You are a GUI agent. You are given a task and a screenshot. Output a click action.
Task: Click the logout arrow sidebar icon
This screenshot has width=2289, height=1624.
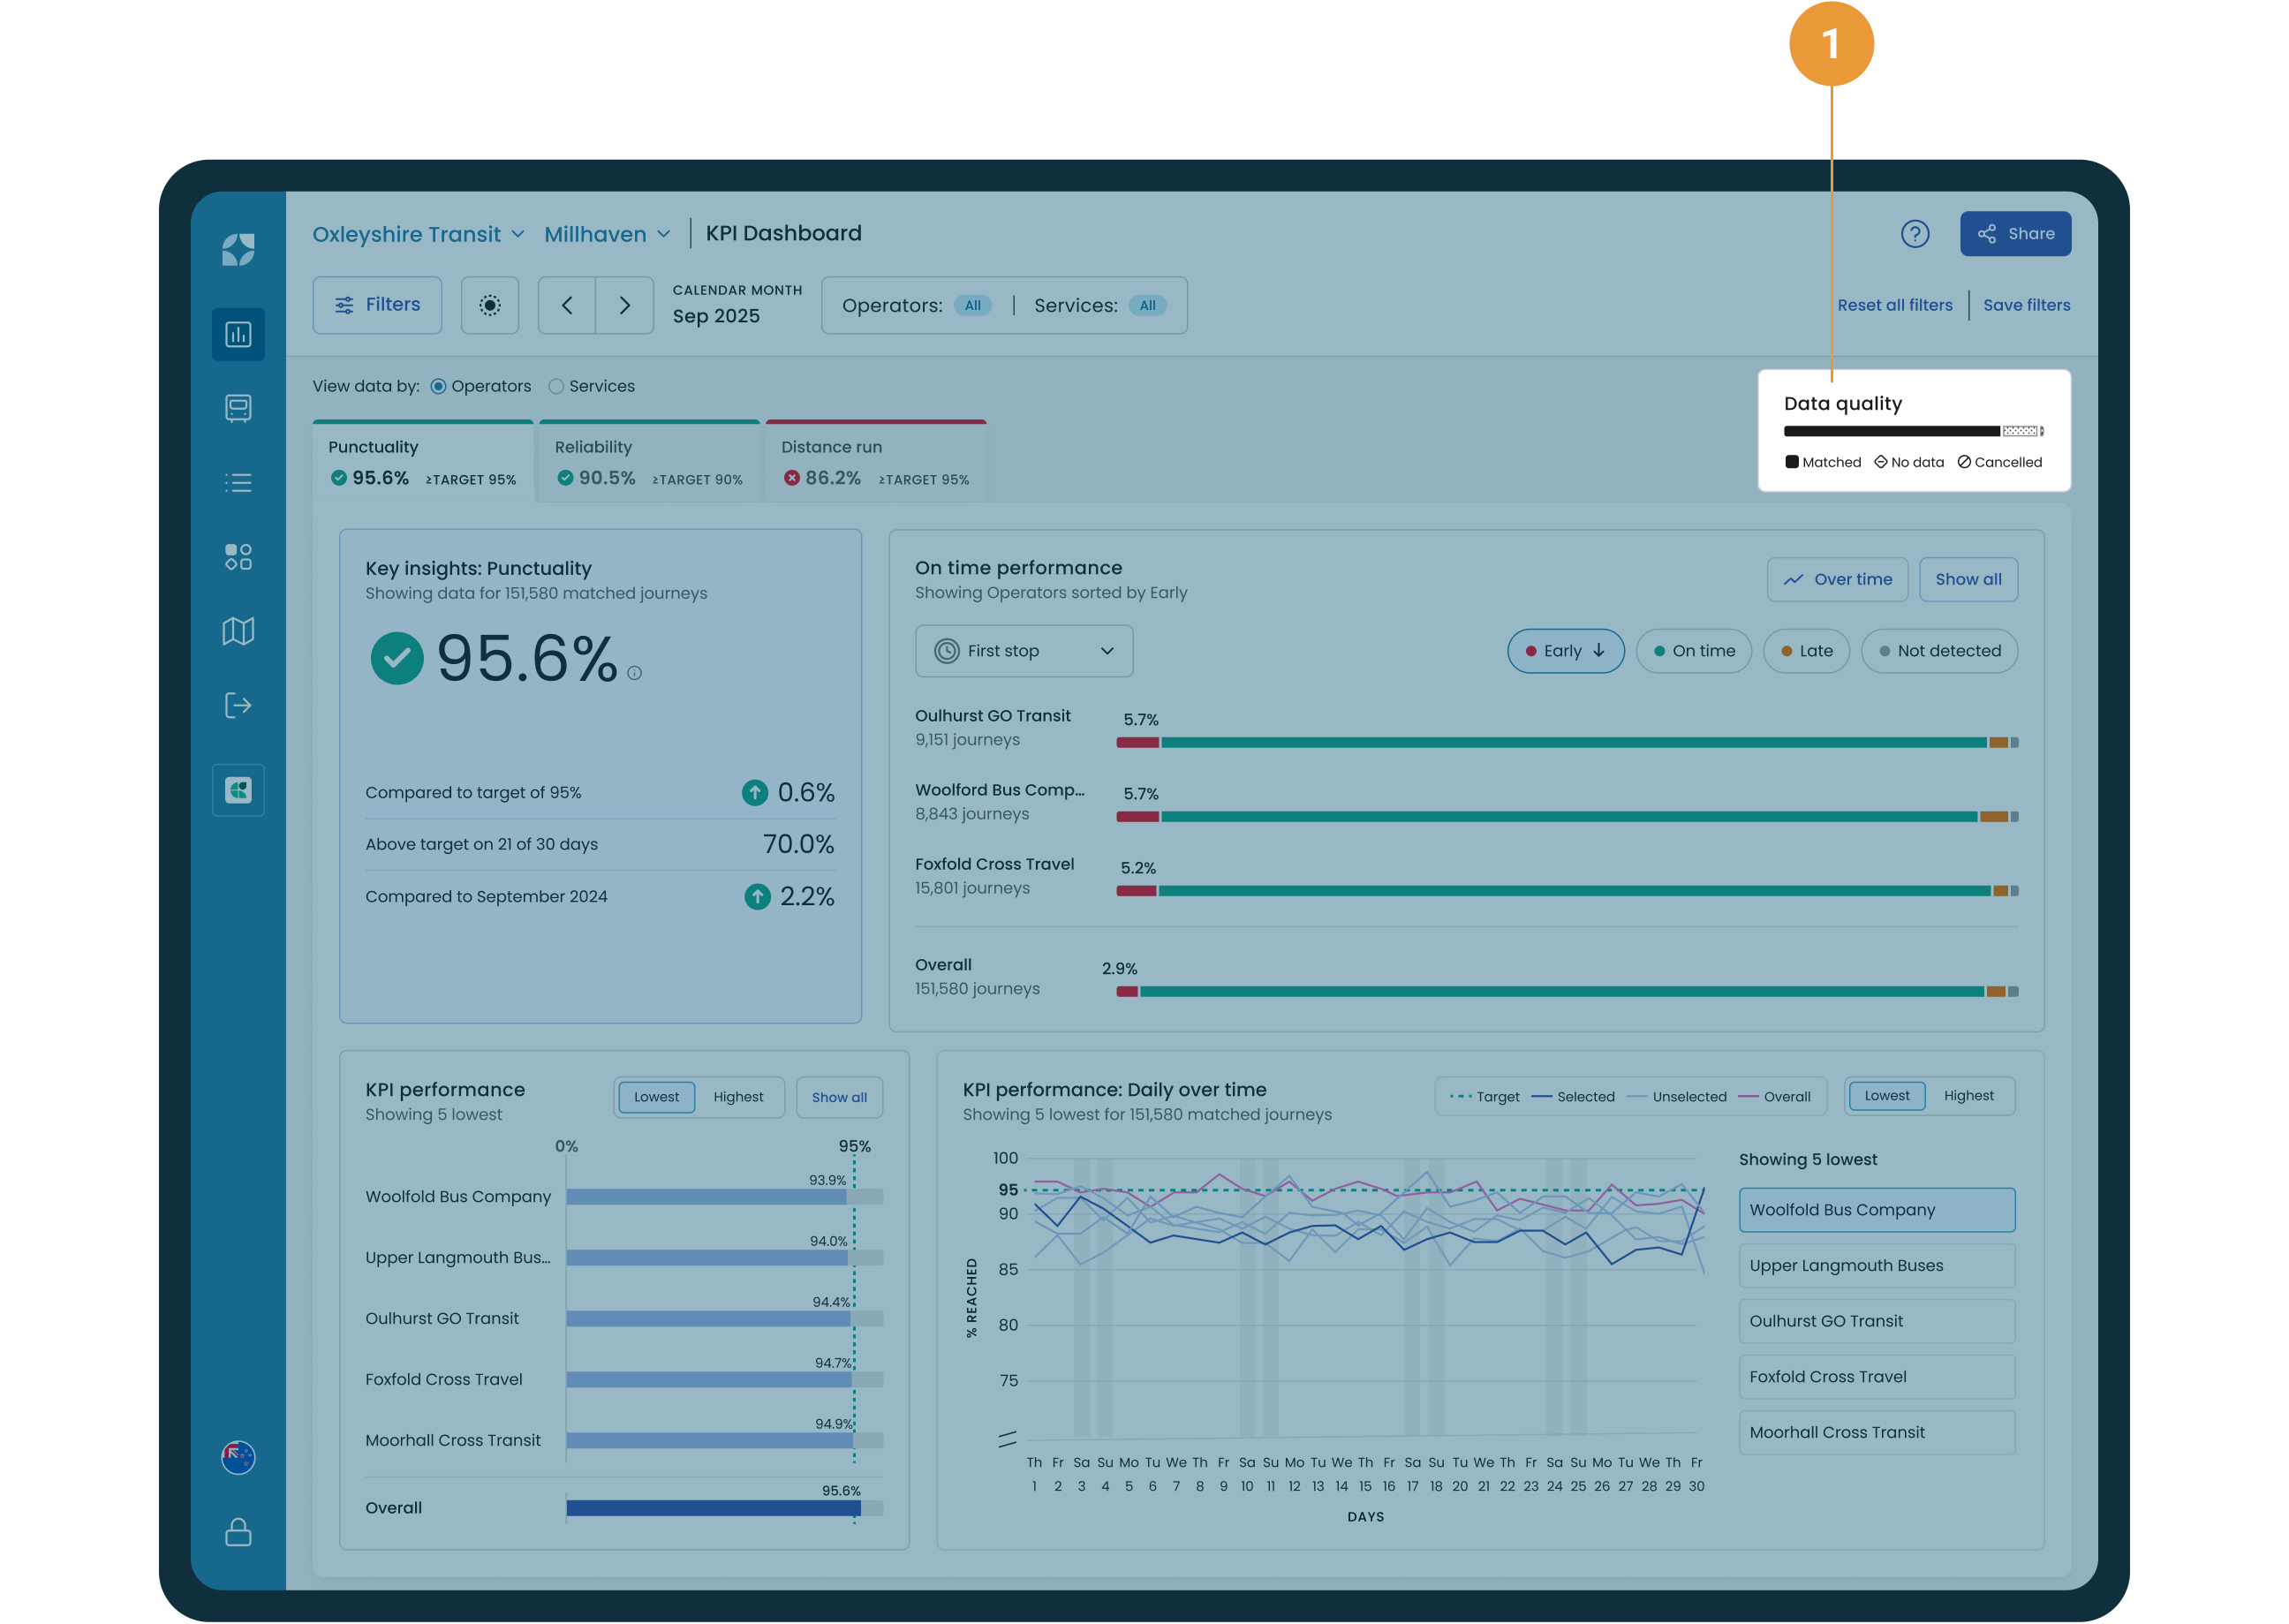click(x=238, y=705)
